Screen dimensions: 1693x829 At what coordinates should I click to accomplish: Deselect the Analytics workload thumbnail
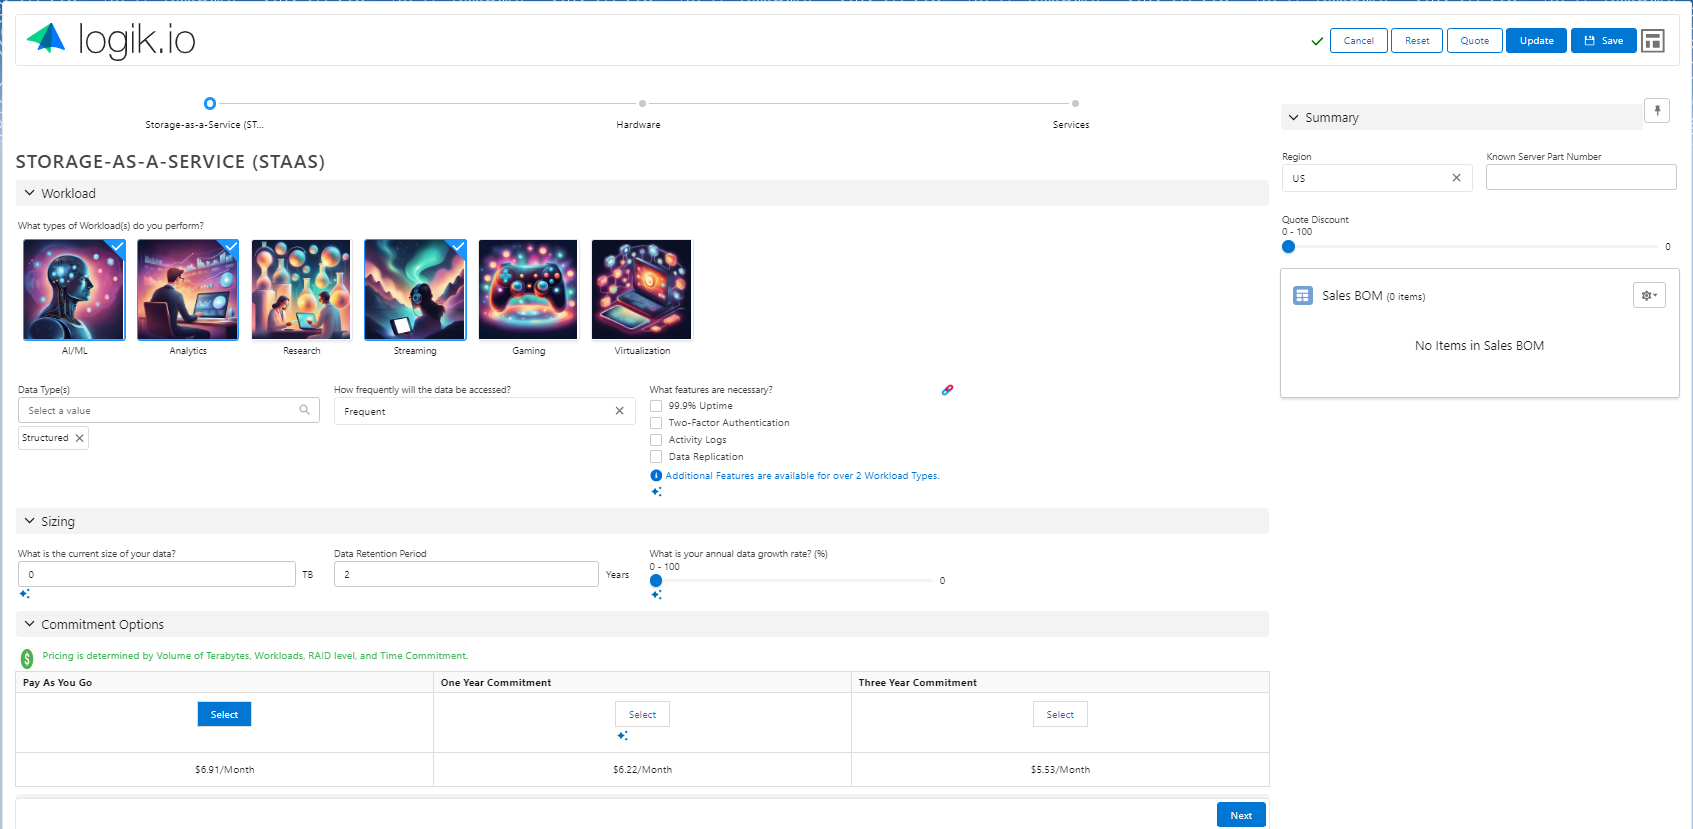pyautogui.click(x=188, y=290)
